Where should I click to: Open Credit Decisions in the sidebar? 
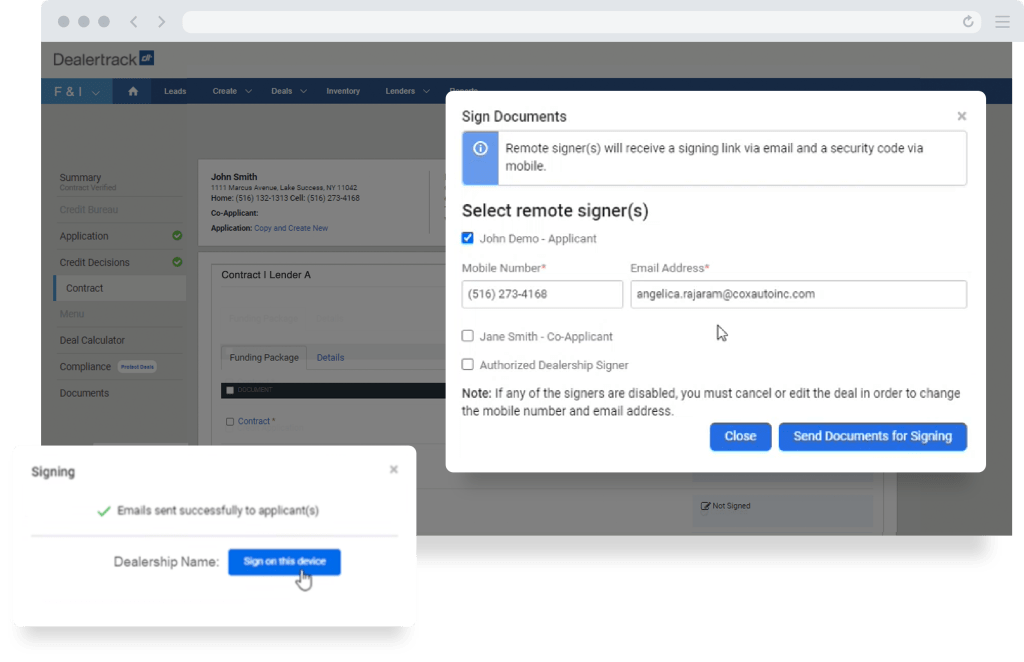(x=95, y=262)
